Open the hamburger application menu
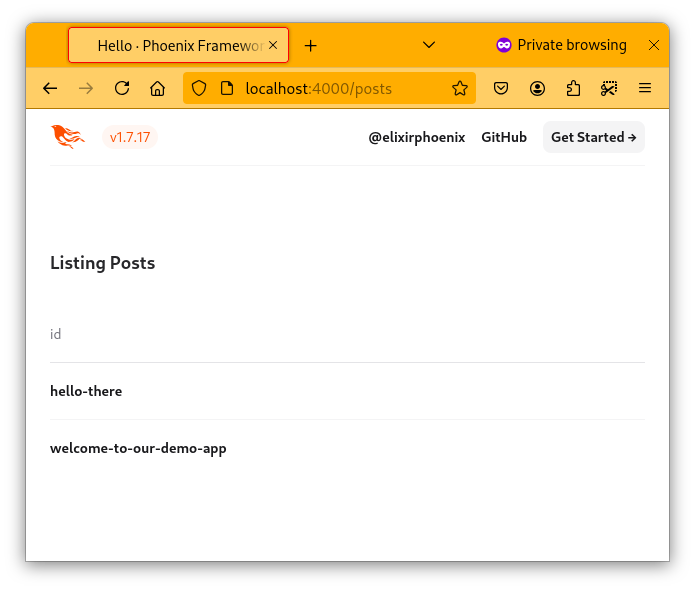Image resolution: width=695 pixels, height=590 pixels. (645, 88)
